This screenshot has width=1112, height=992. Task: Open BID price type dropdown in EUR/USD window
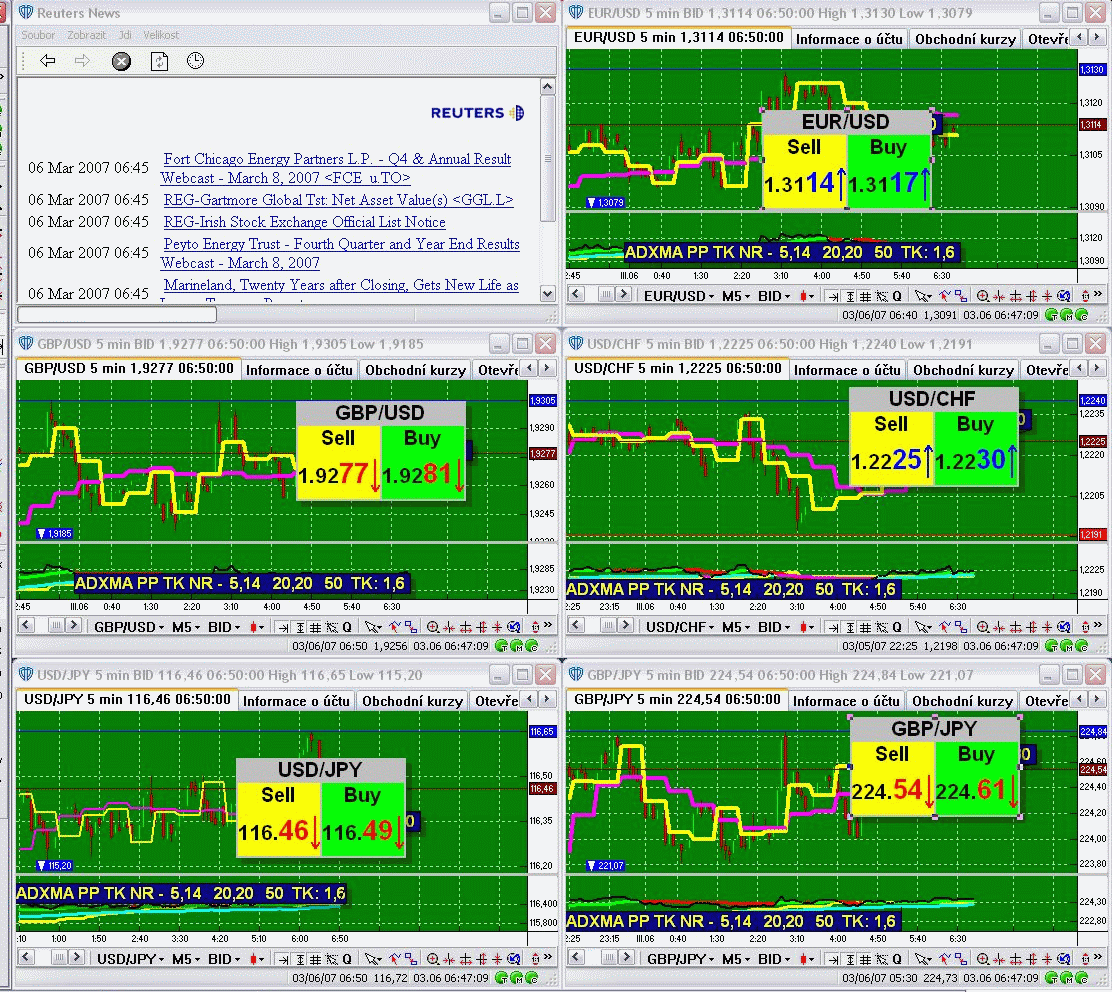pyautogui.click(x=774, y=296)
